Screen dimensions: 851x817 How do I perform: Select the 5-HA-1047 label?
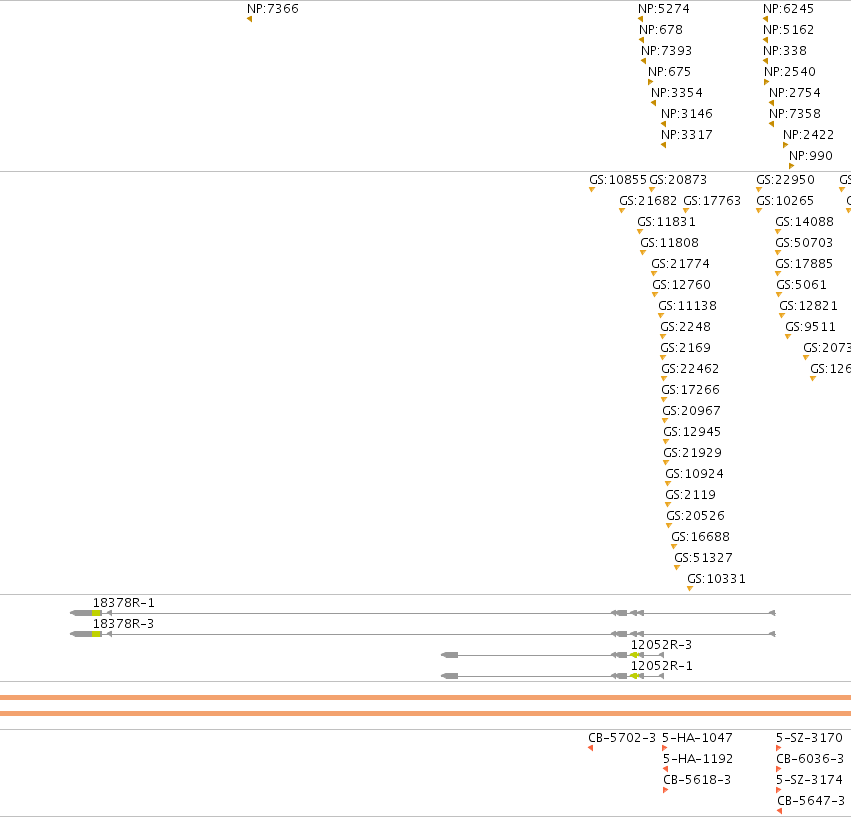(x=697, y=738)
